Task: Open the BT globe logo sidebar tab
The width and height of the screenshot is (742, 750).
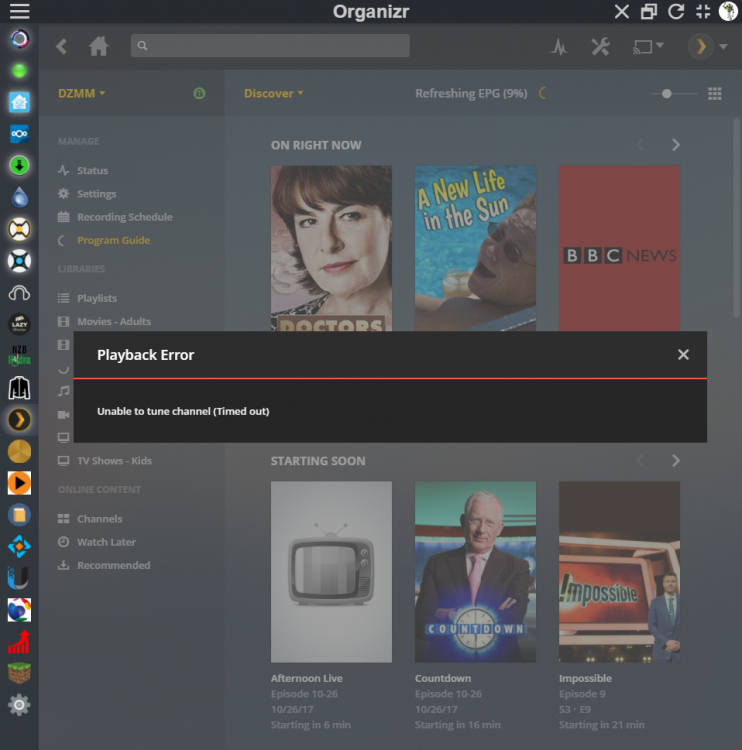Action: tap(19, 610)
